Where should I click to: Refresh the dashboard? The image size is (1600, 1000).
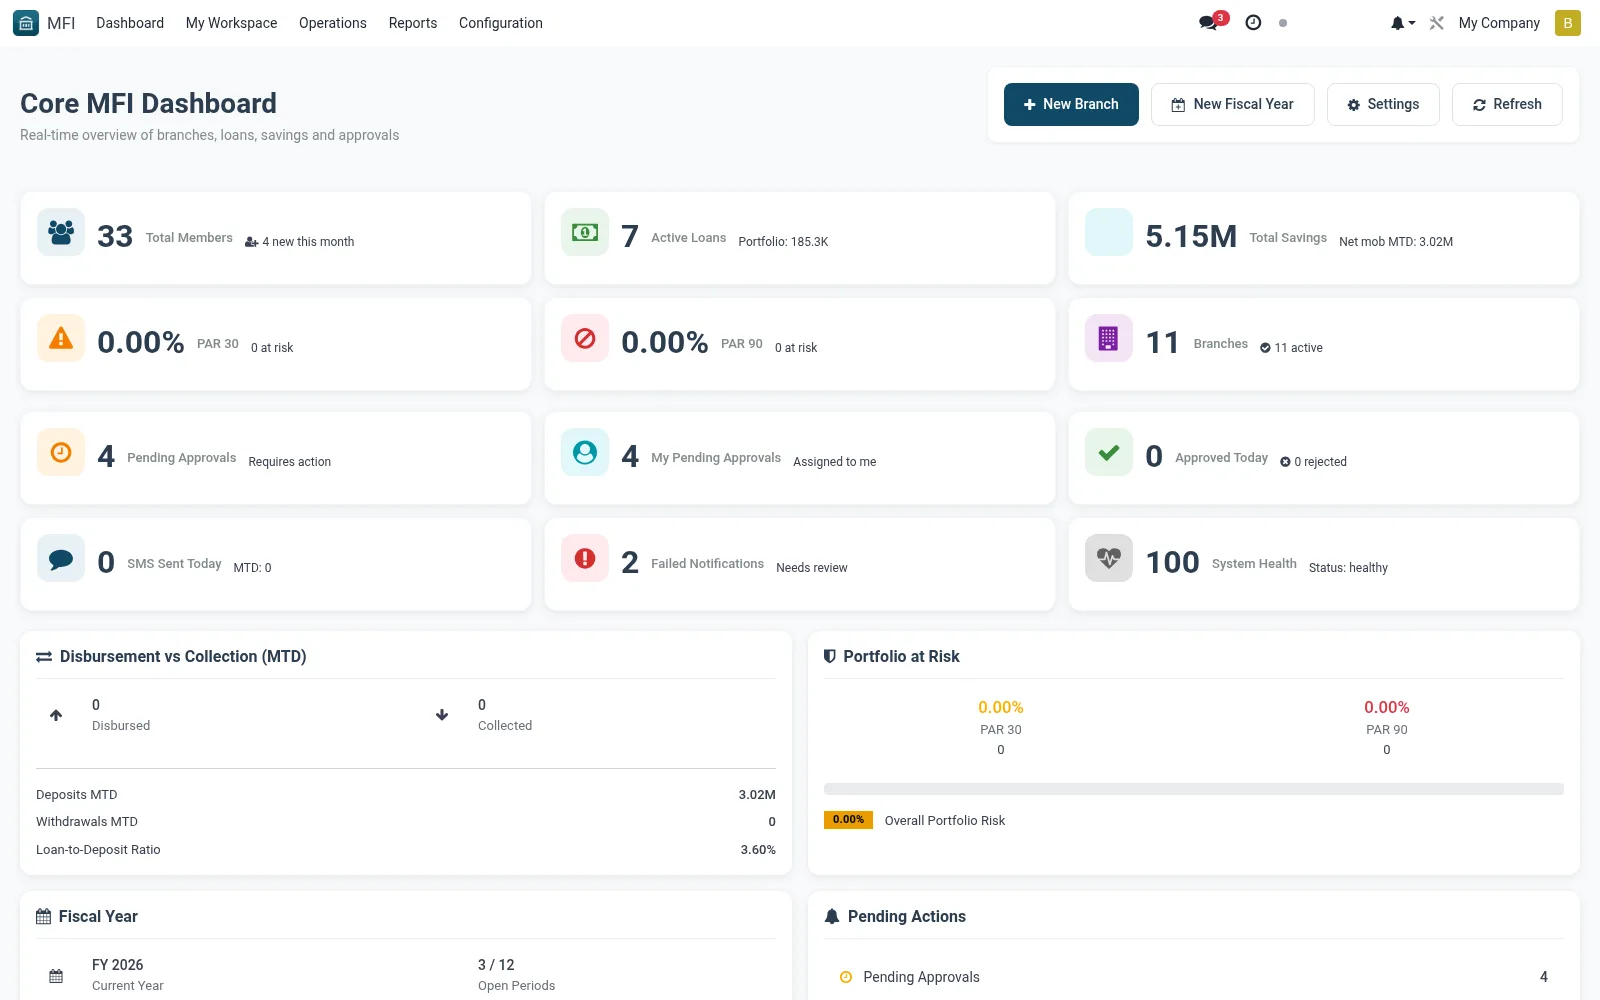1507,104
